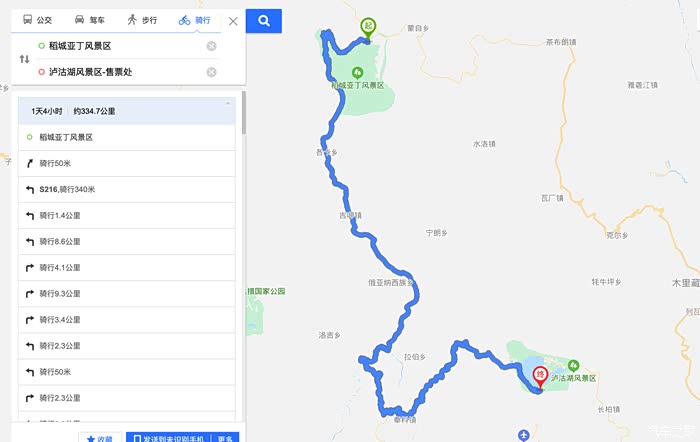700x442 pixels.
Task: Select the S216,骑行340米 route step
Action: pos(127,189)
